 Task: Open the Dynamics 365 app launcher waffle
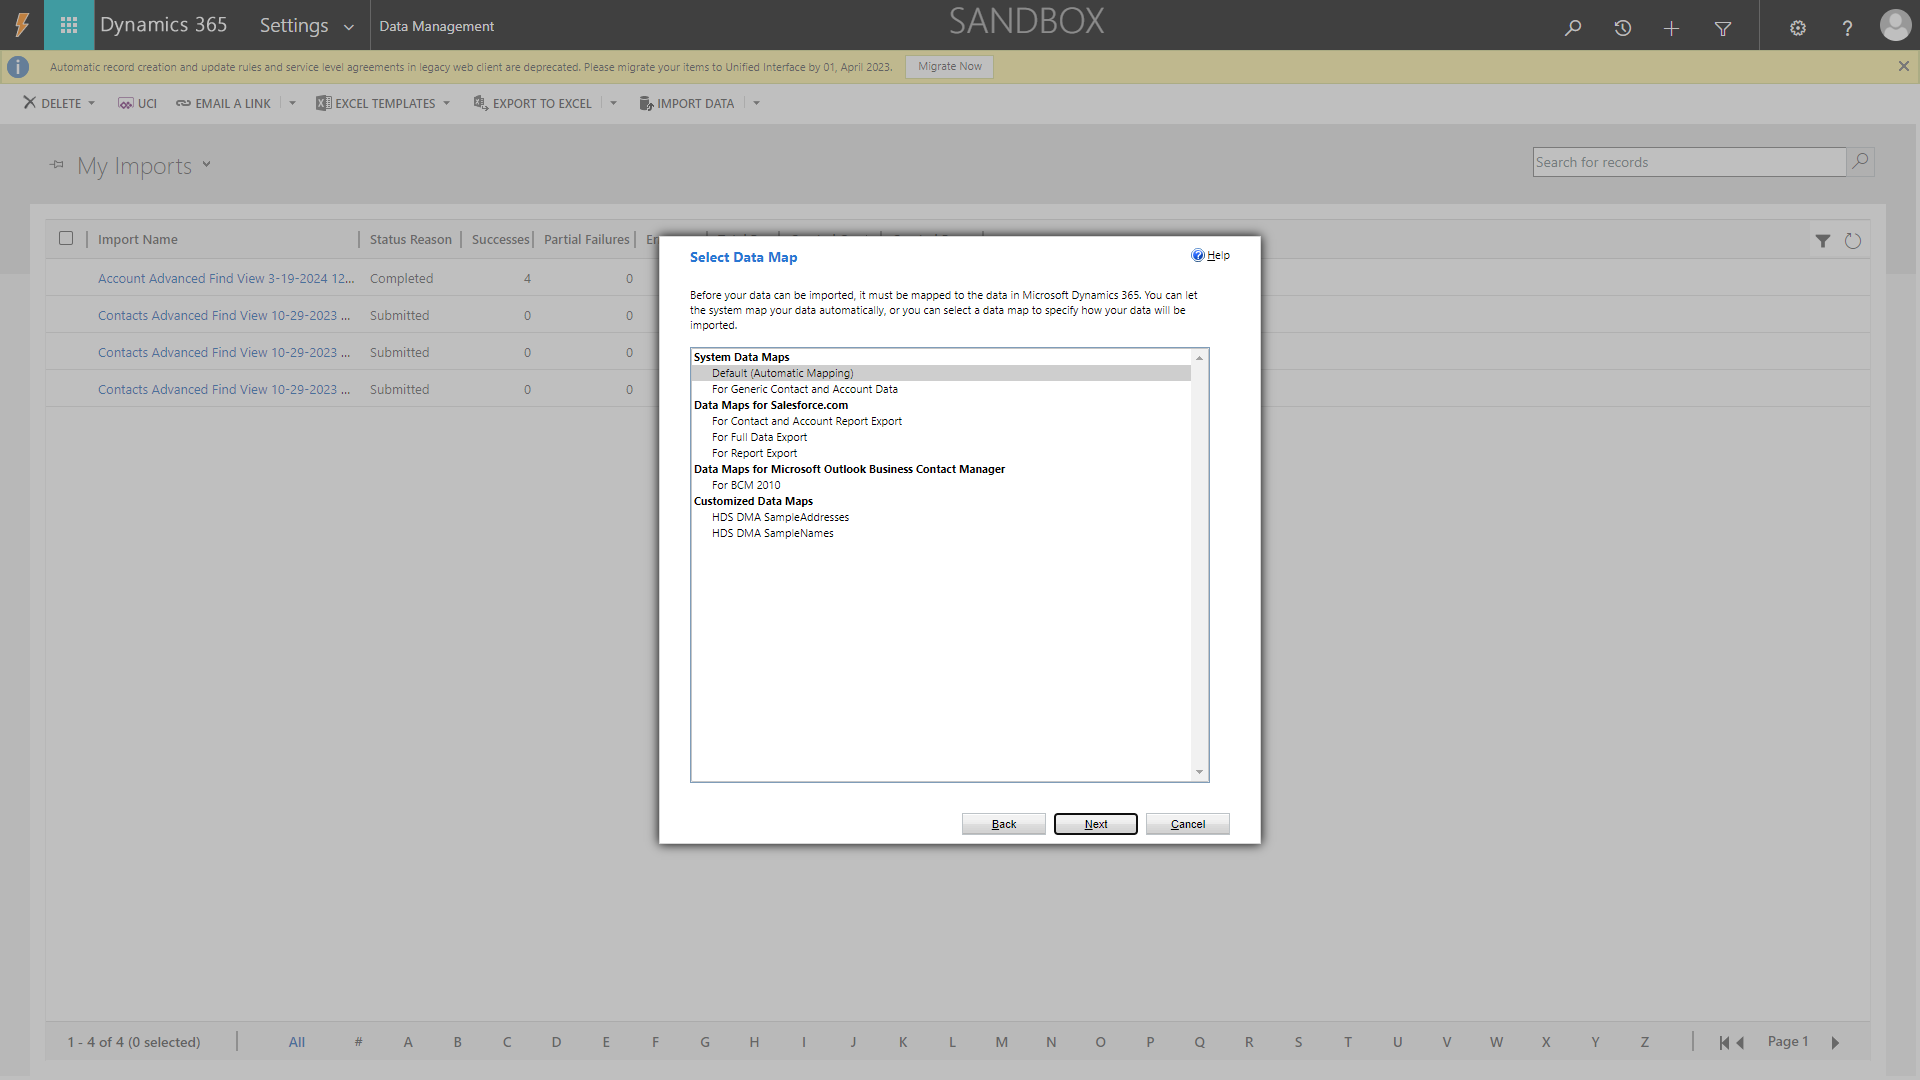pos(69,25)
